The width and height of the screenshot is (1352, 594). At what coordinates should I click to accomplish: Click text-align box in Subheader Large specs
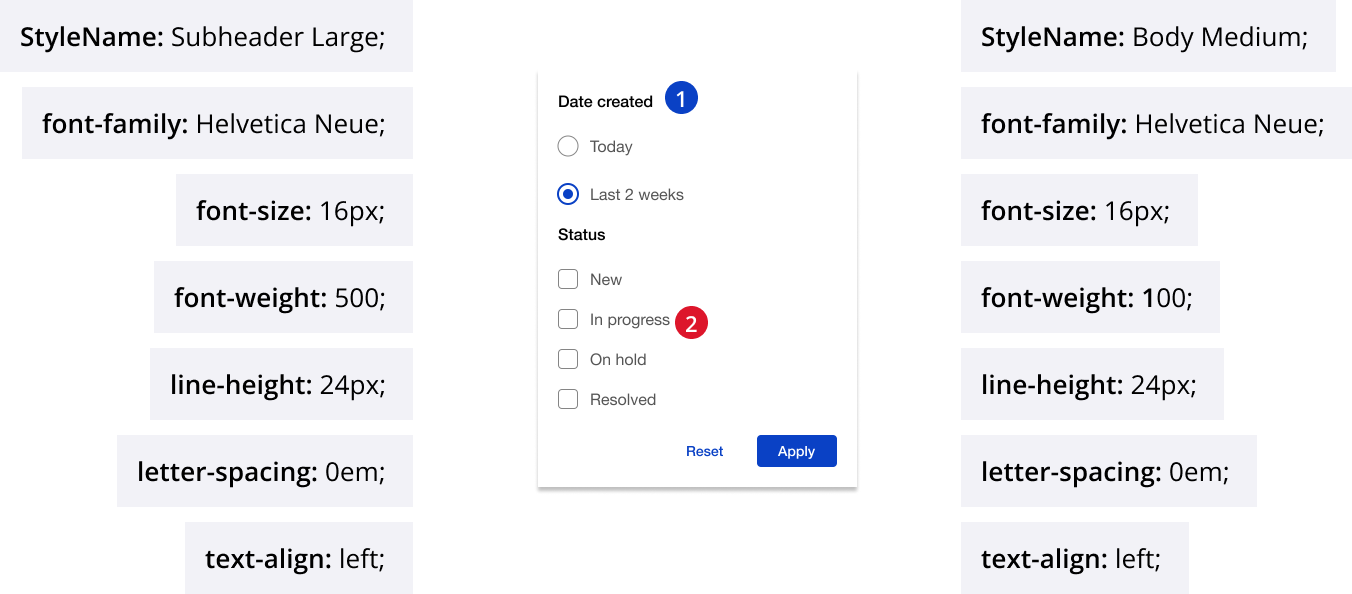tap(297, 558)
